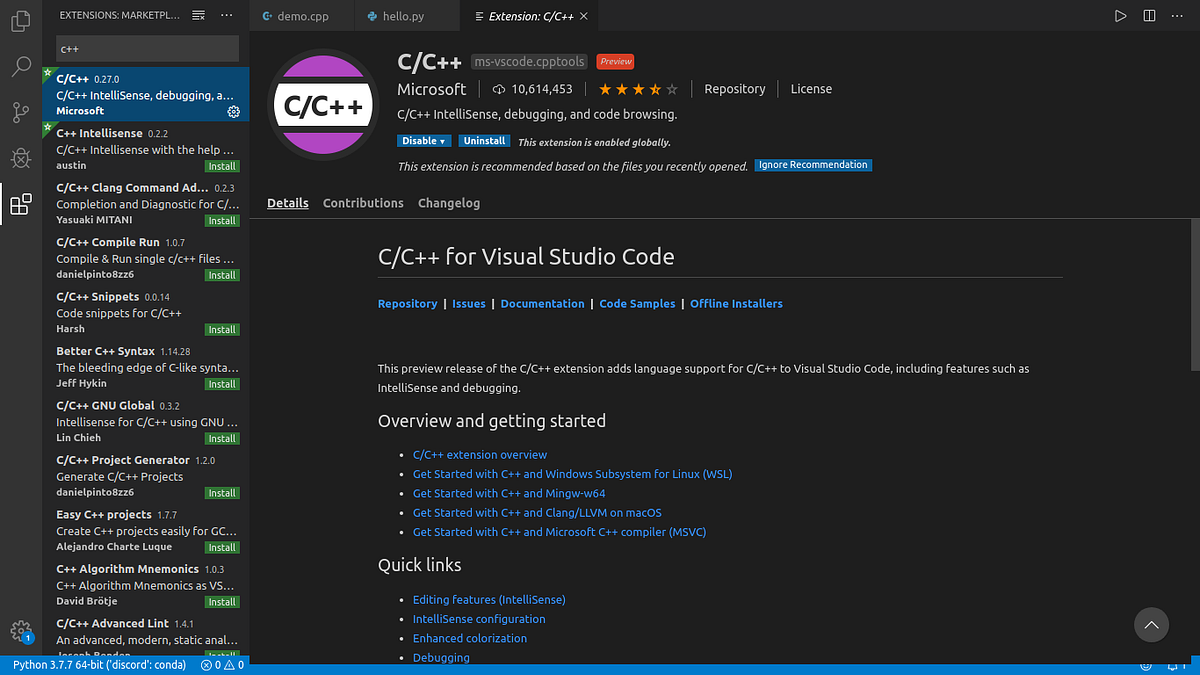The image size is (1200, 675).
Task: Switch to the Changelog tab
Action: point(449,203)
